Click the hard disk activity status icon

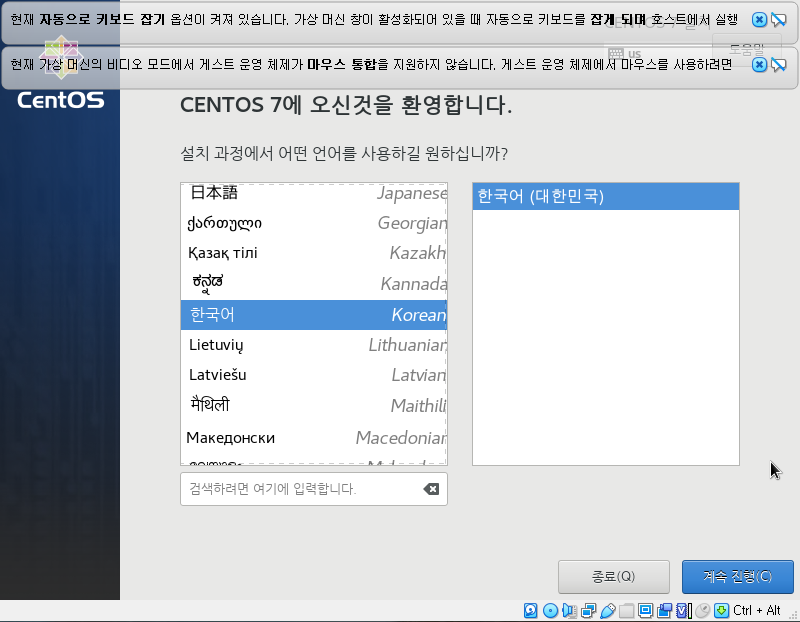pos(531,610)
